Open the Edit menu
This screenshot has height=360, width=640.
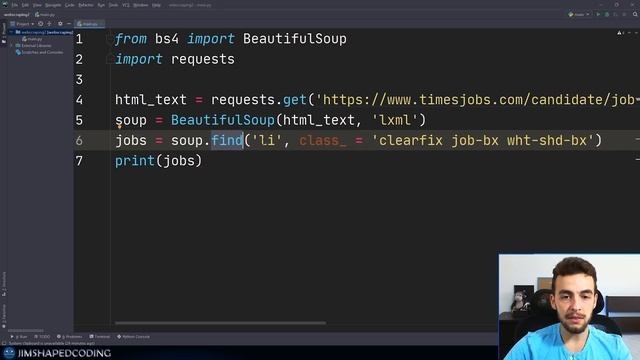tap(25, 5)
